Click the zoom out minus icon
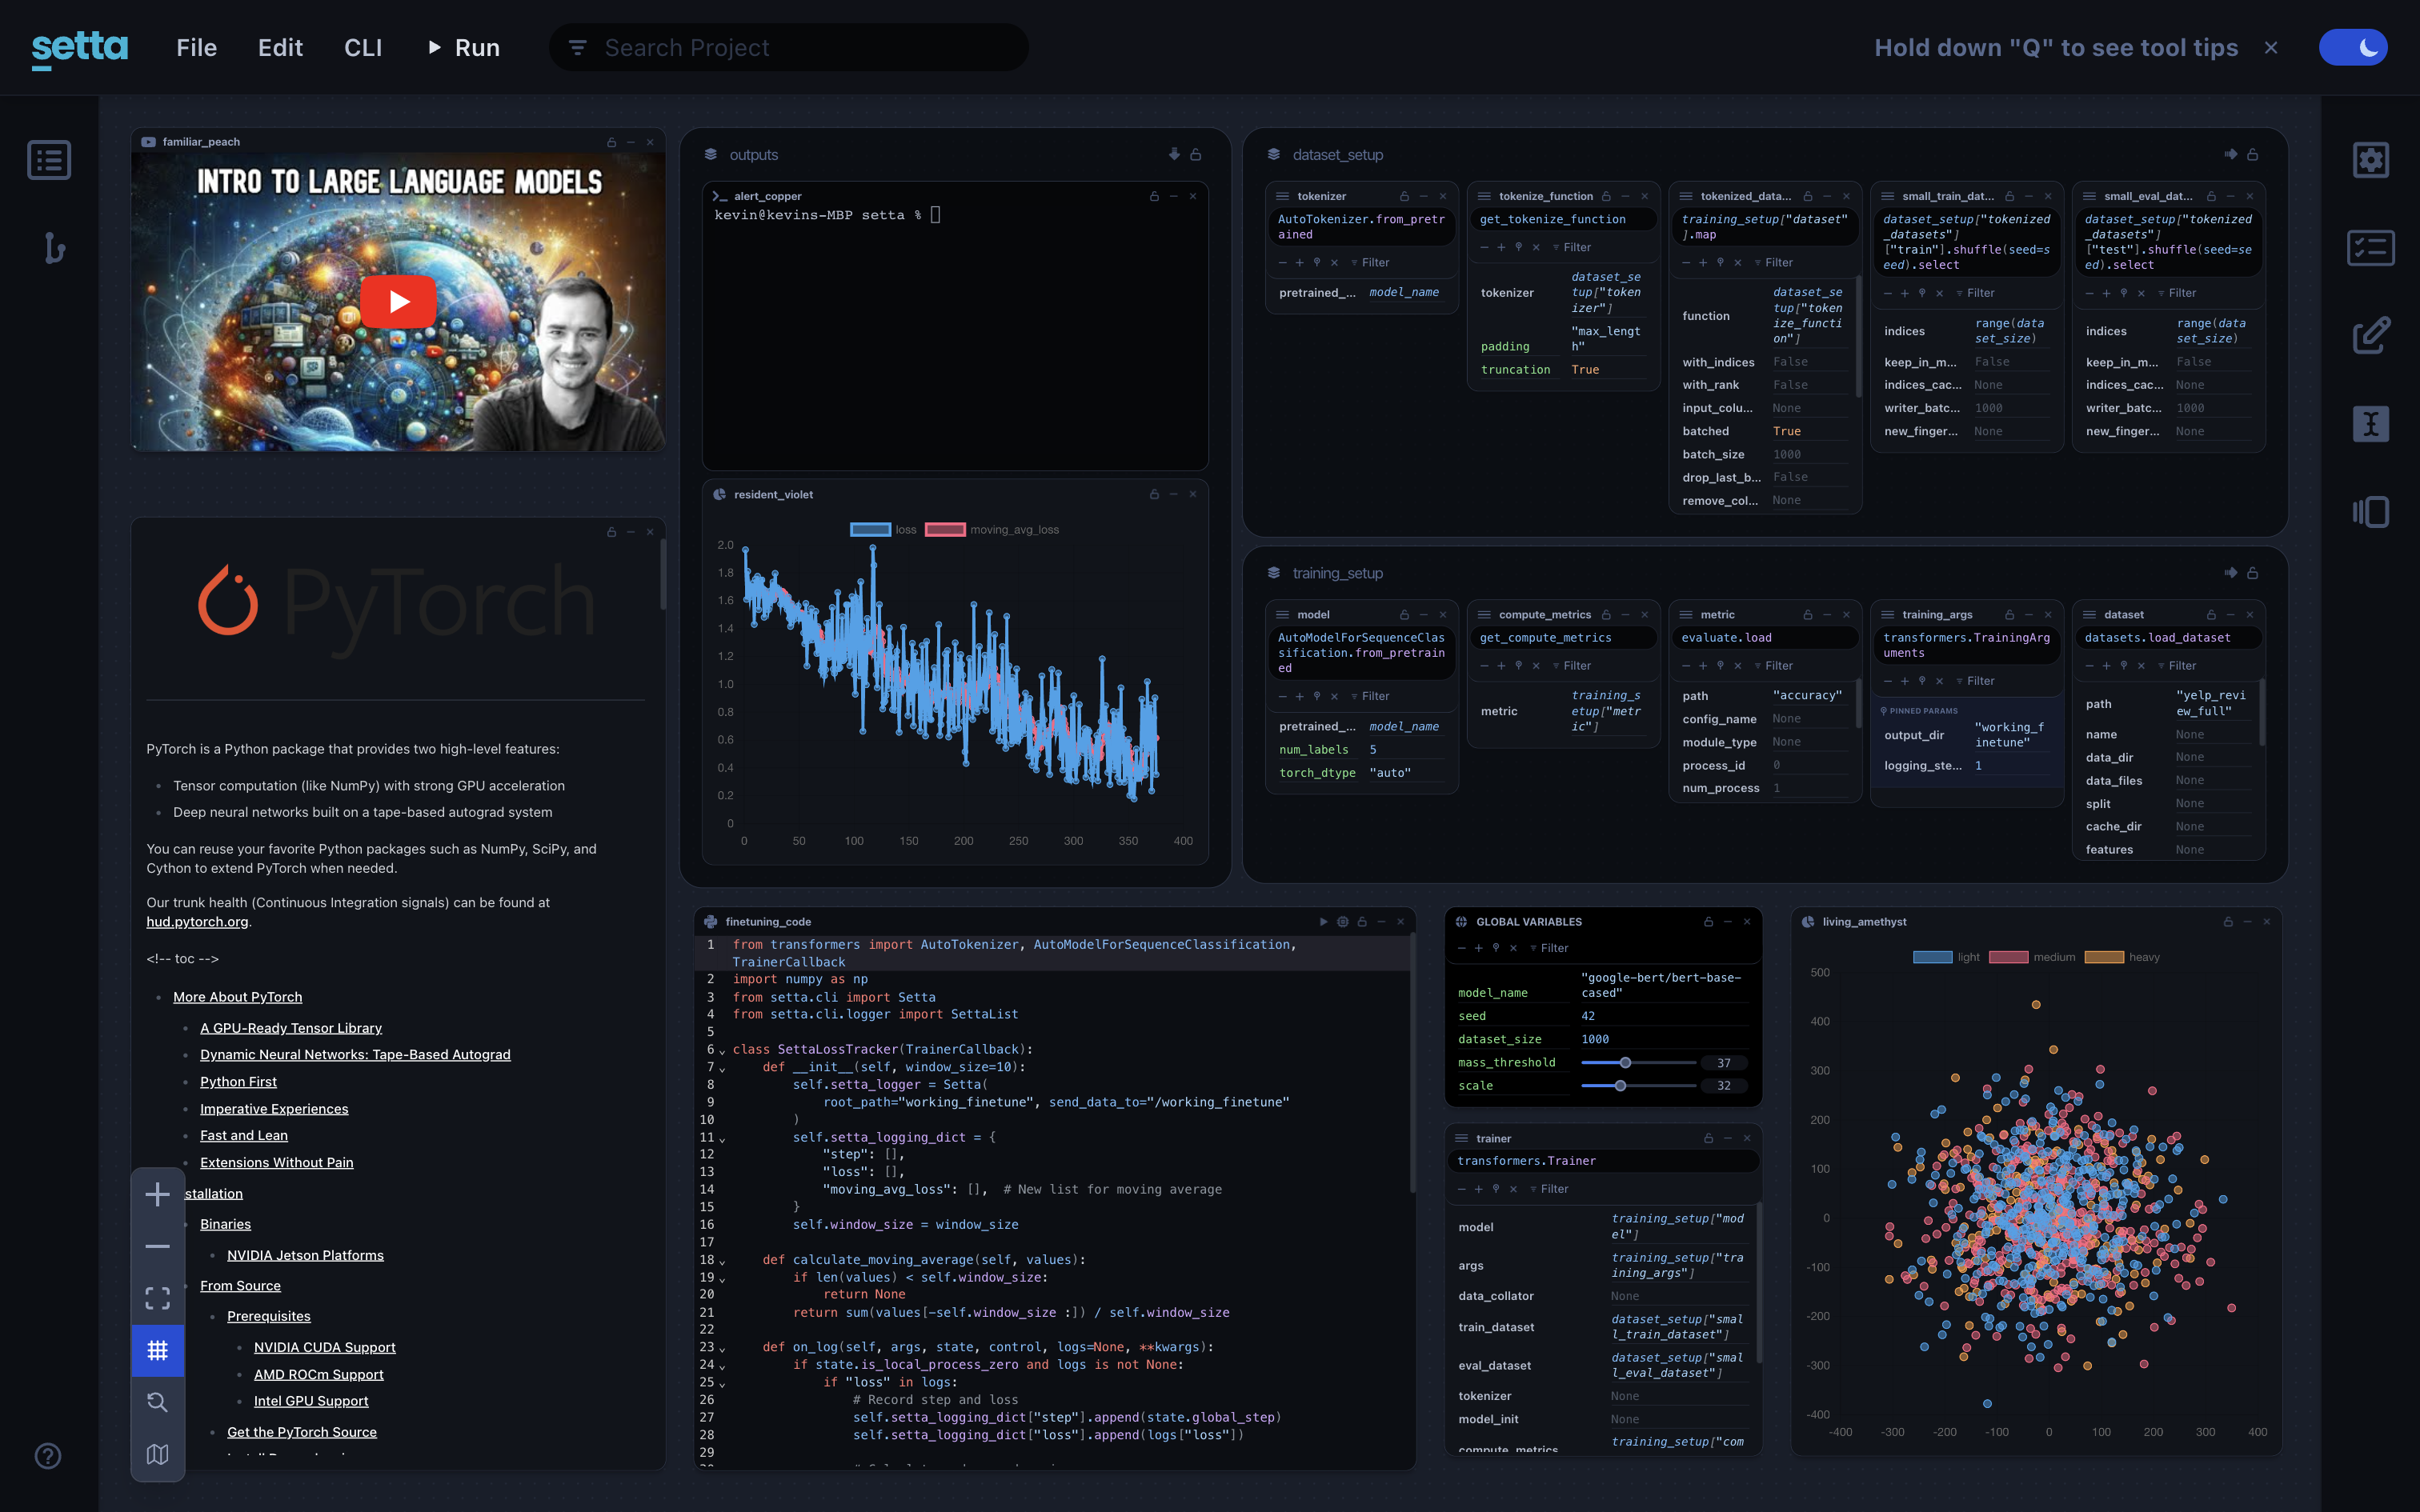The height and width of the screenshot is (1512, 2420). (157, 1246)
